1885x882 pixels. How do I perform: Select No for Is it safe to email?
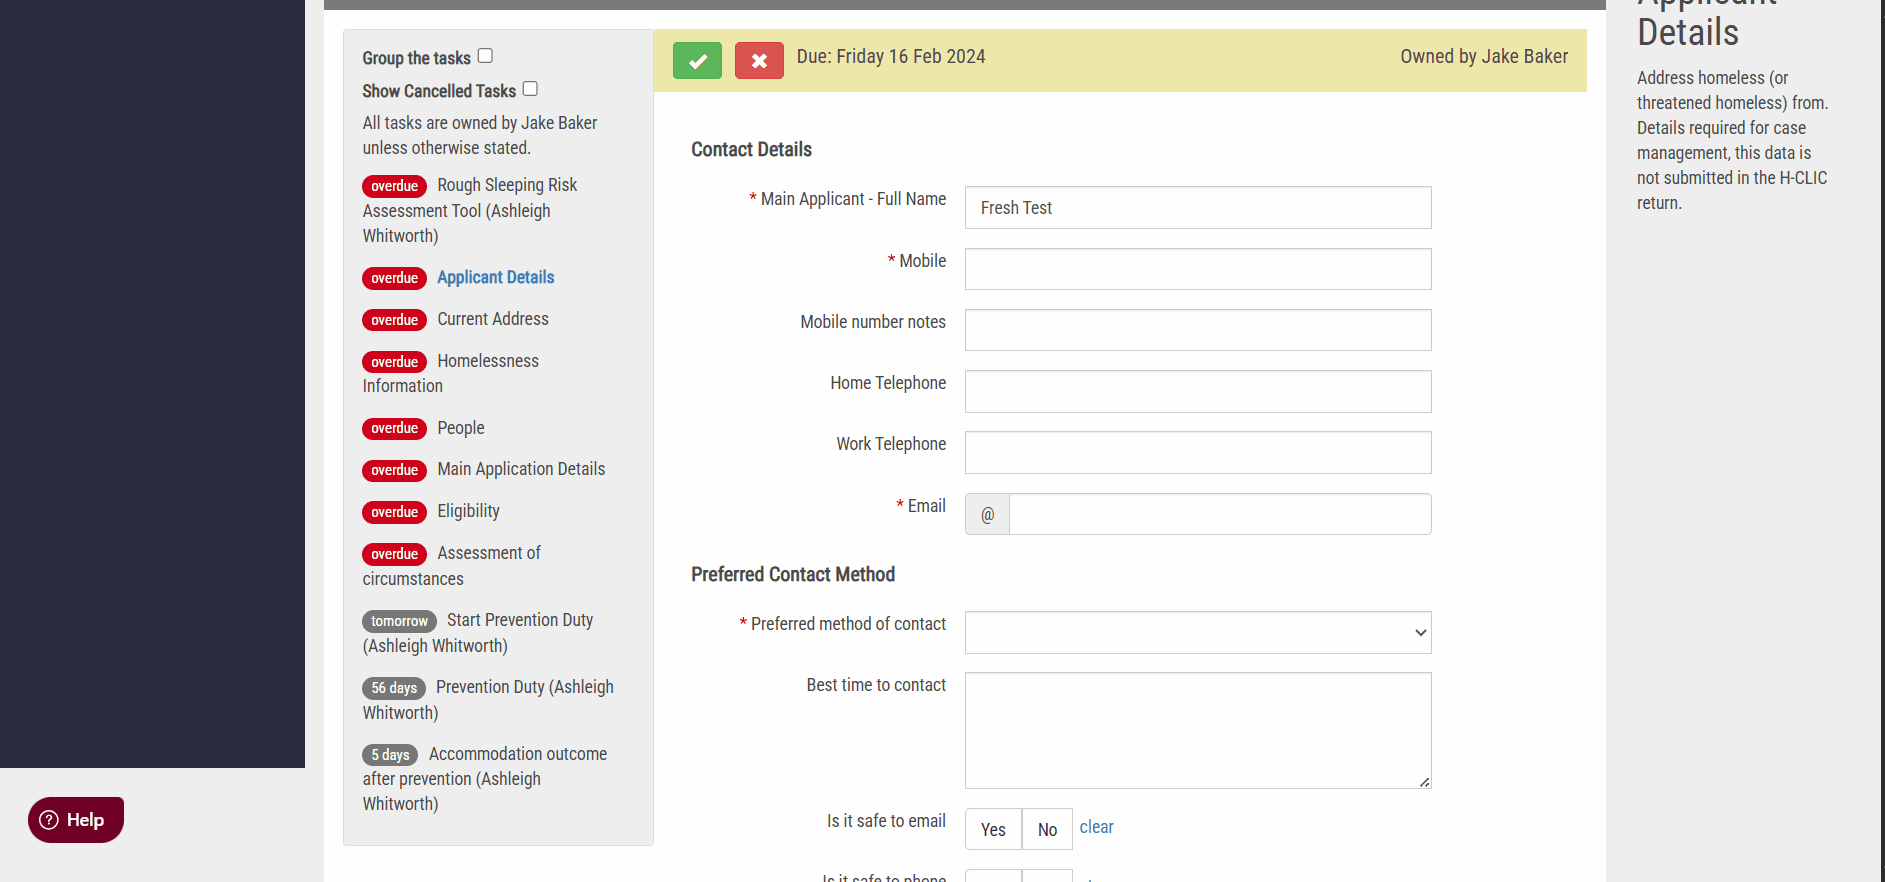[x=1047, y=829]
